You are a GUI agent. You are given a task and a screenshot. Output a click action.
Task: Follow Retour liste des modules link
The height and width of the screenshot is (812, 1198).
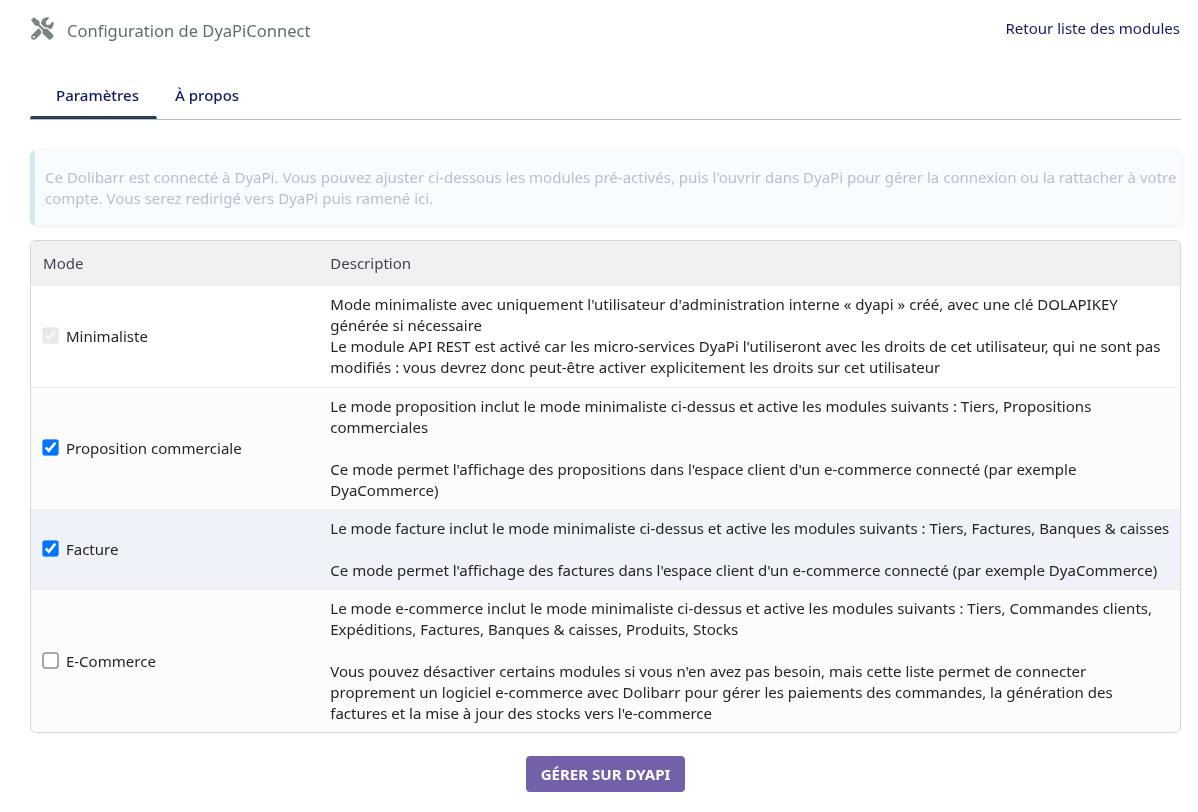(1092, 29)
